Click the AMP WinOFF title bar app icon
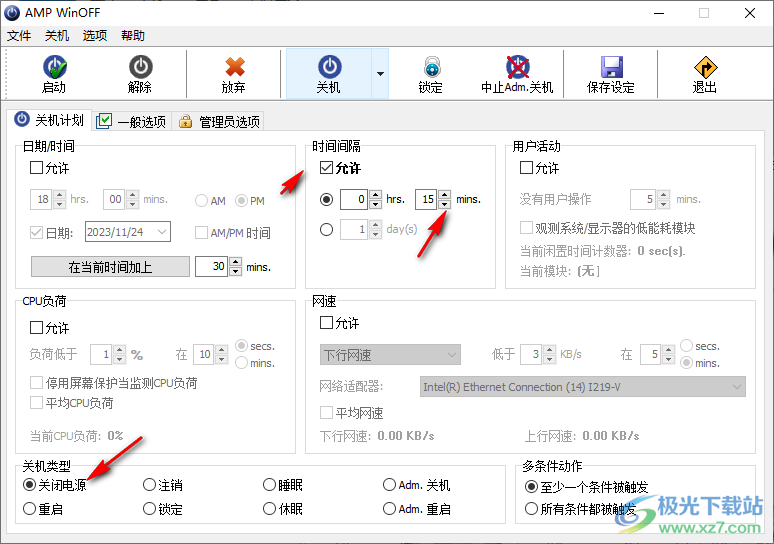The width and height of the screenshot is (774, 544). 12,13
